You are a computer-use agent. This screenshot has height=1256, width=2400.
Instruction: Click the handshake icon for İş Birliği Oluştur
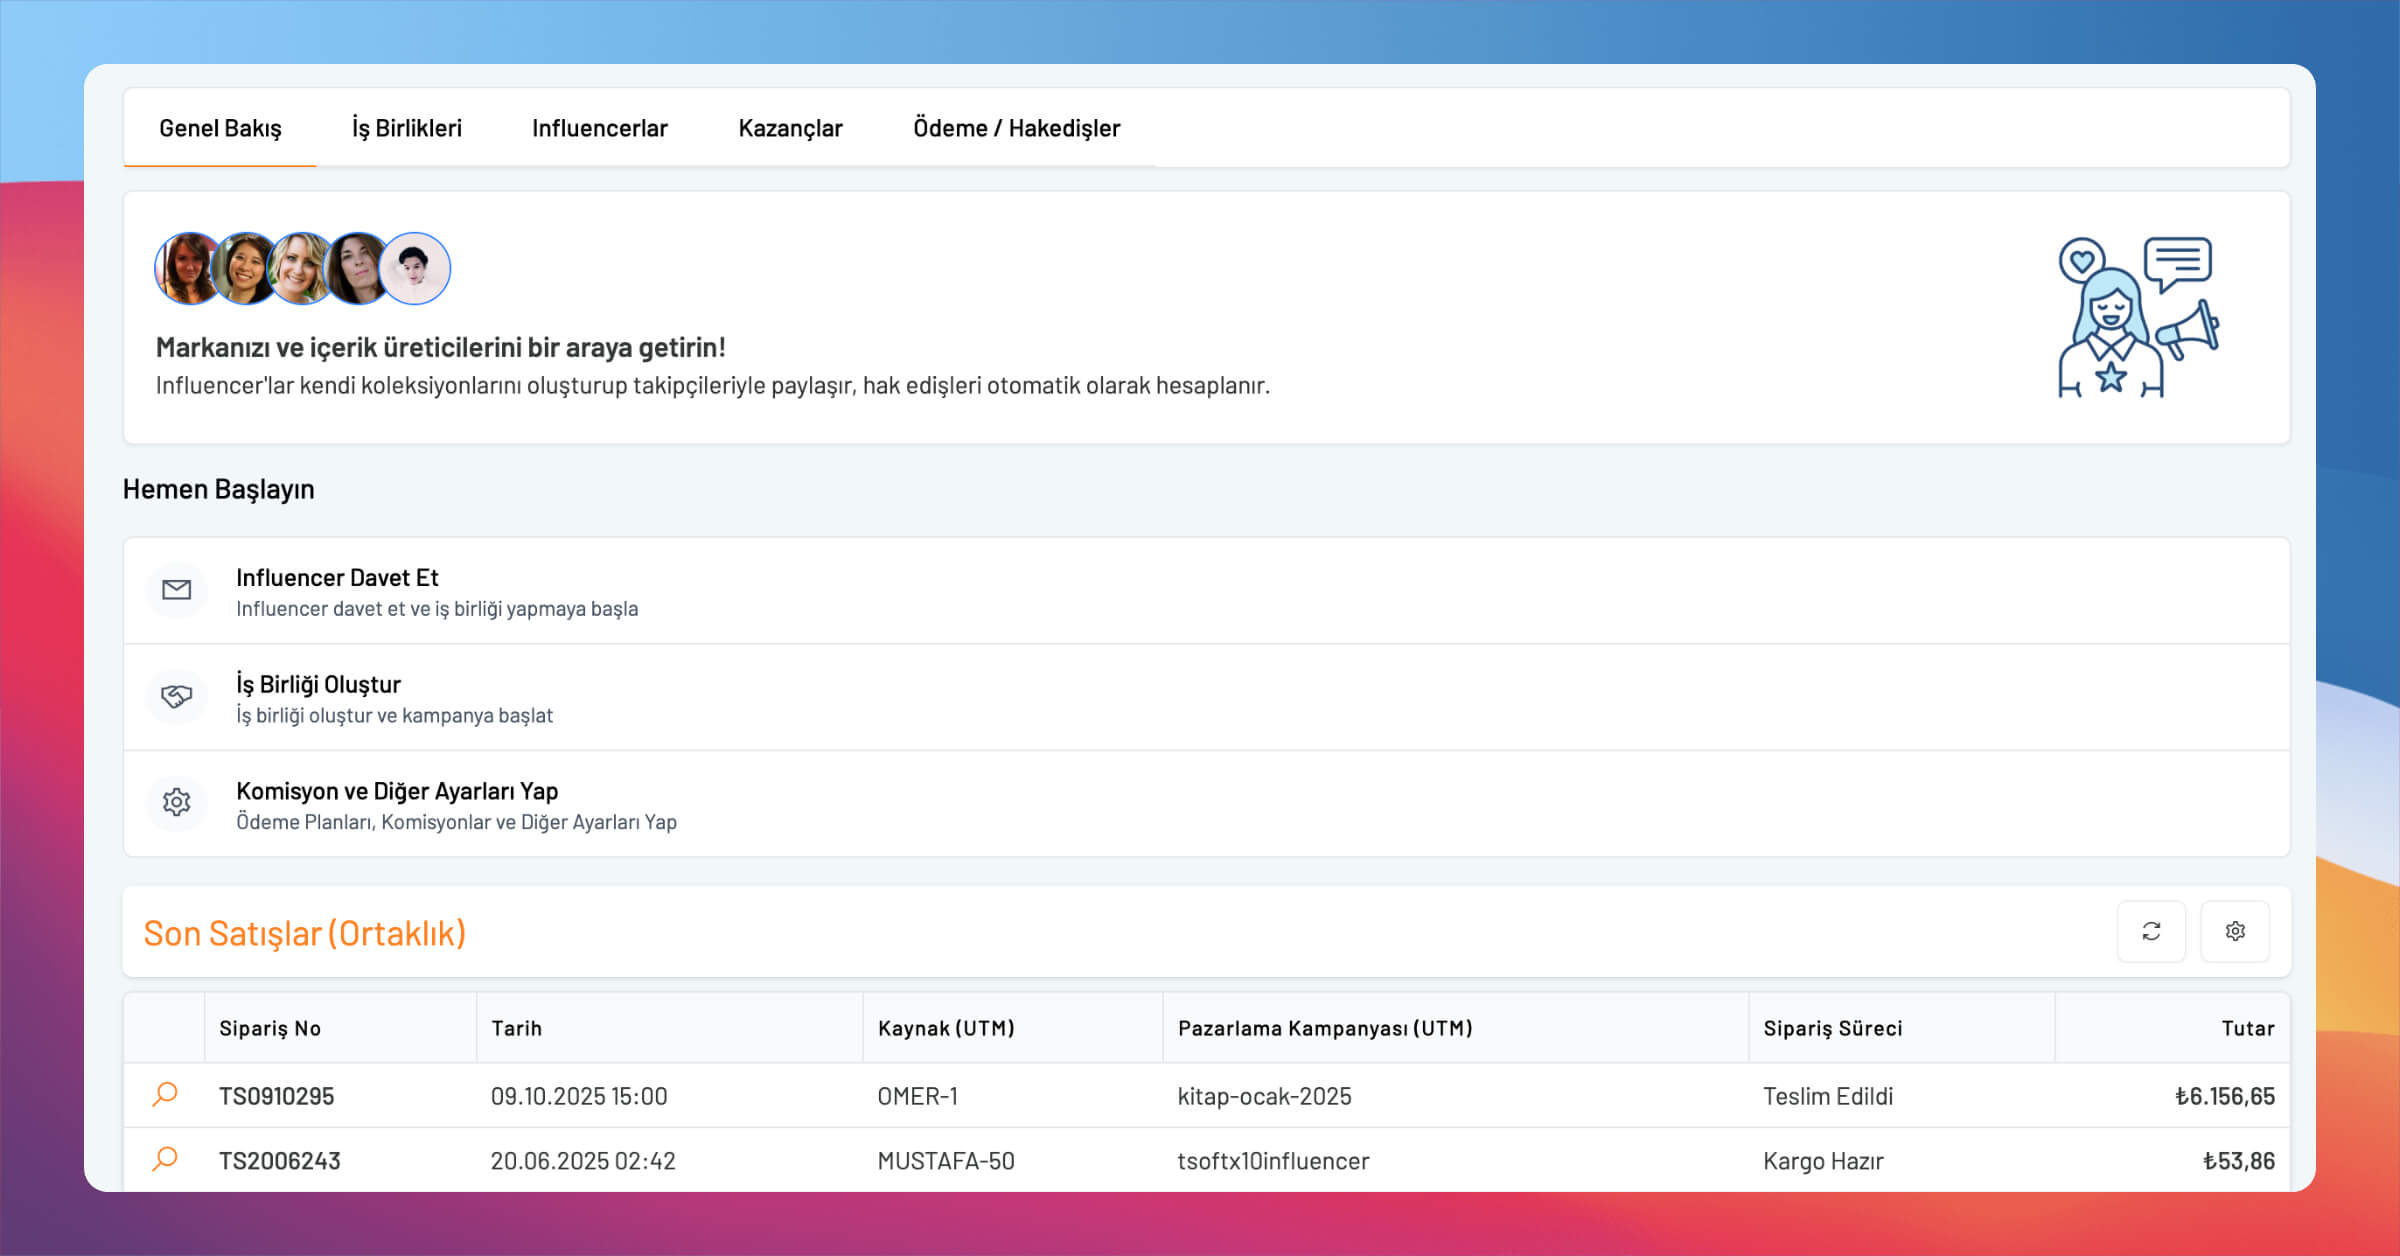point(176,697)
